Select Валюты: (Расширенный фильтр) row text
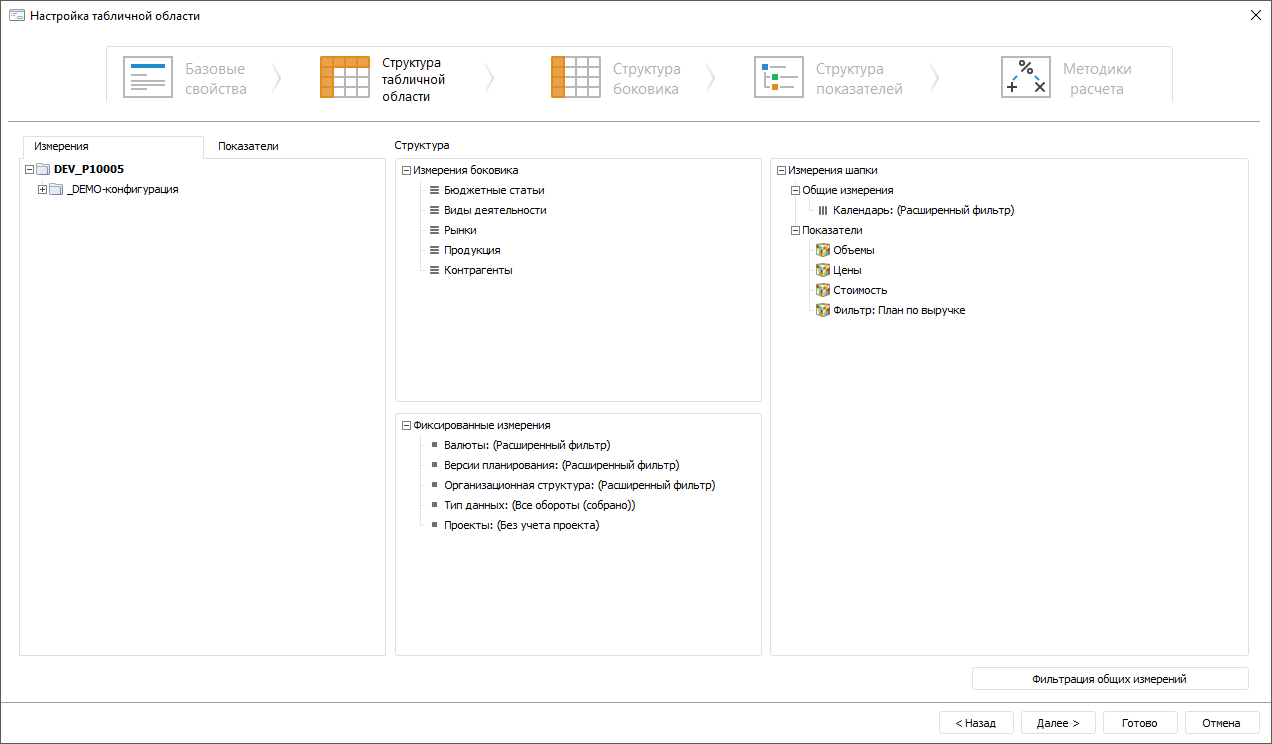 click(527, 445)
